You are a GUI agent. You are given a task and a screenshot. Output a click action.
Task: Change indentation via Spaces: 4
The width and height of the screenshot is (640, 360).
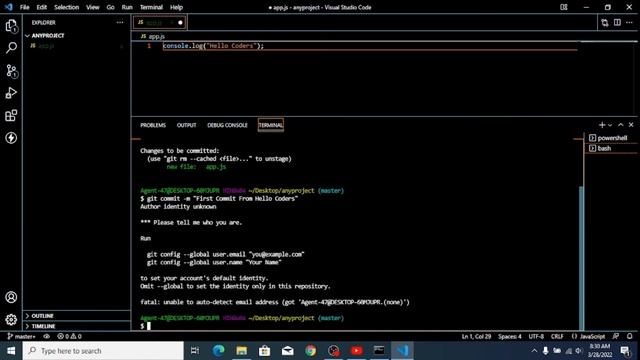(x=509, y=336)
